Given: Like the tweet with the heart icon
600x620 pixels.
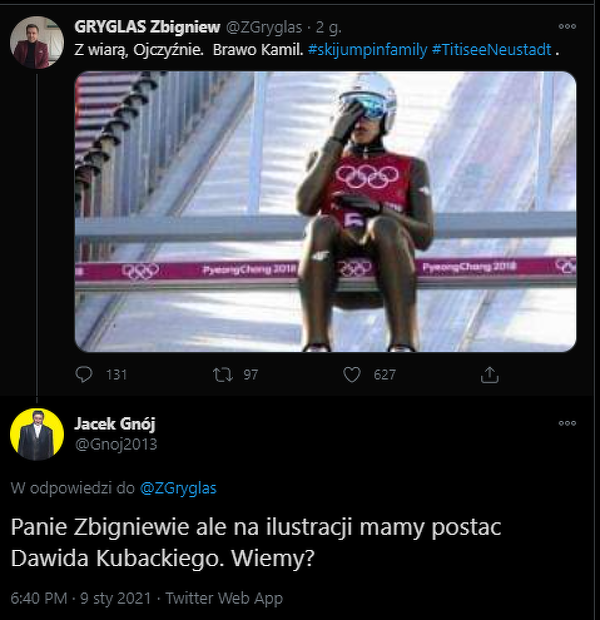Looking at the screenshot, I should point(352,374).
